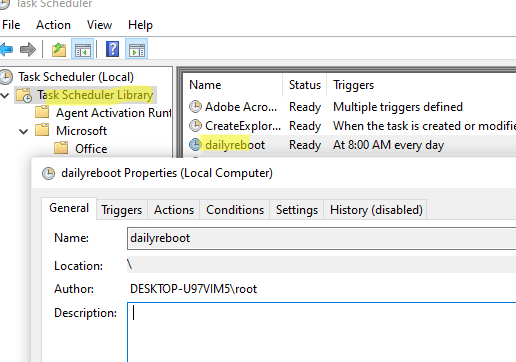Click the Microsoft folder icon

coord(42,130)
